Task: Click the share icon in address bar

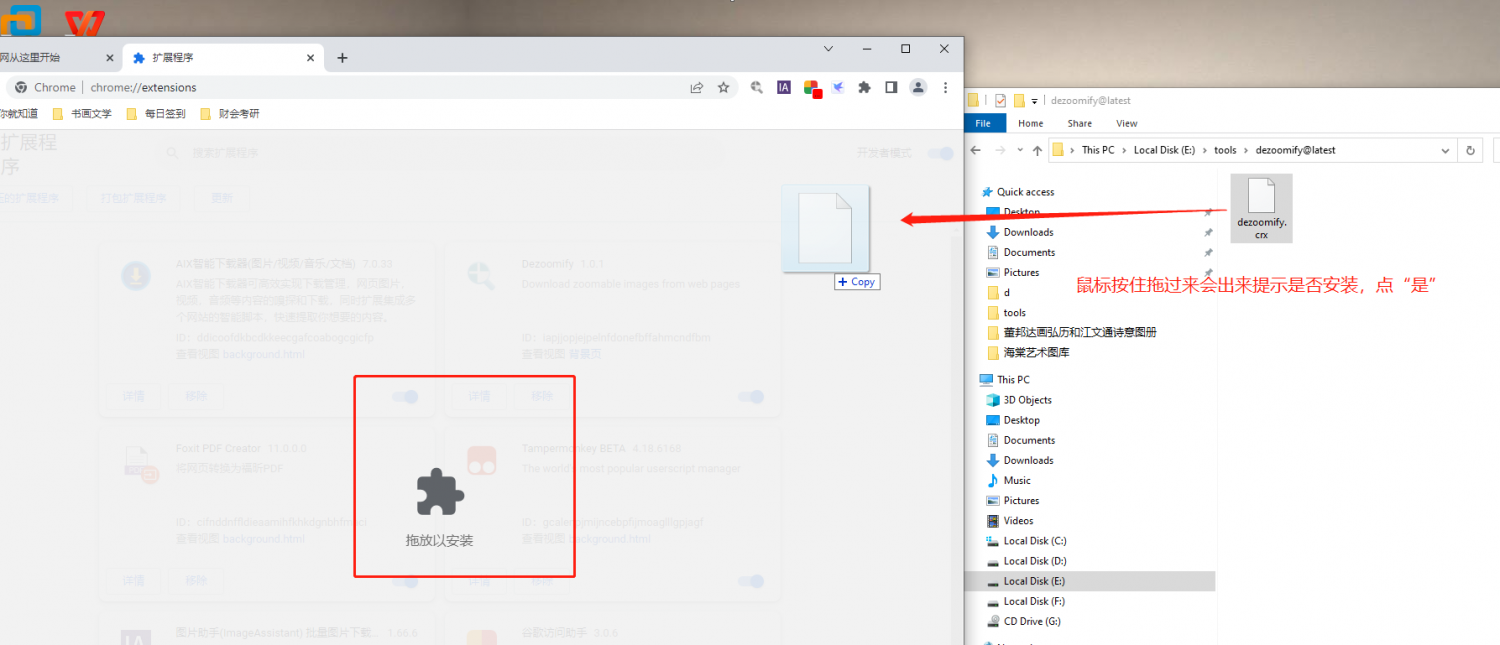Action: coord(696,87)
